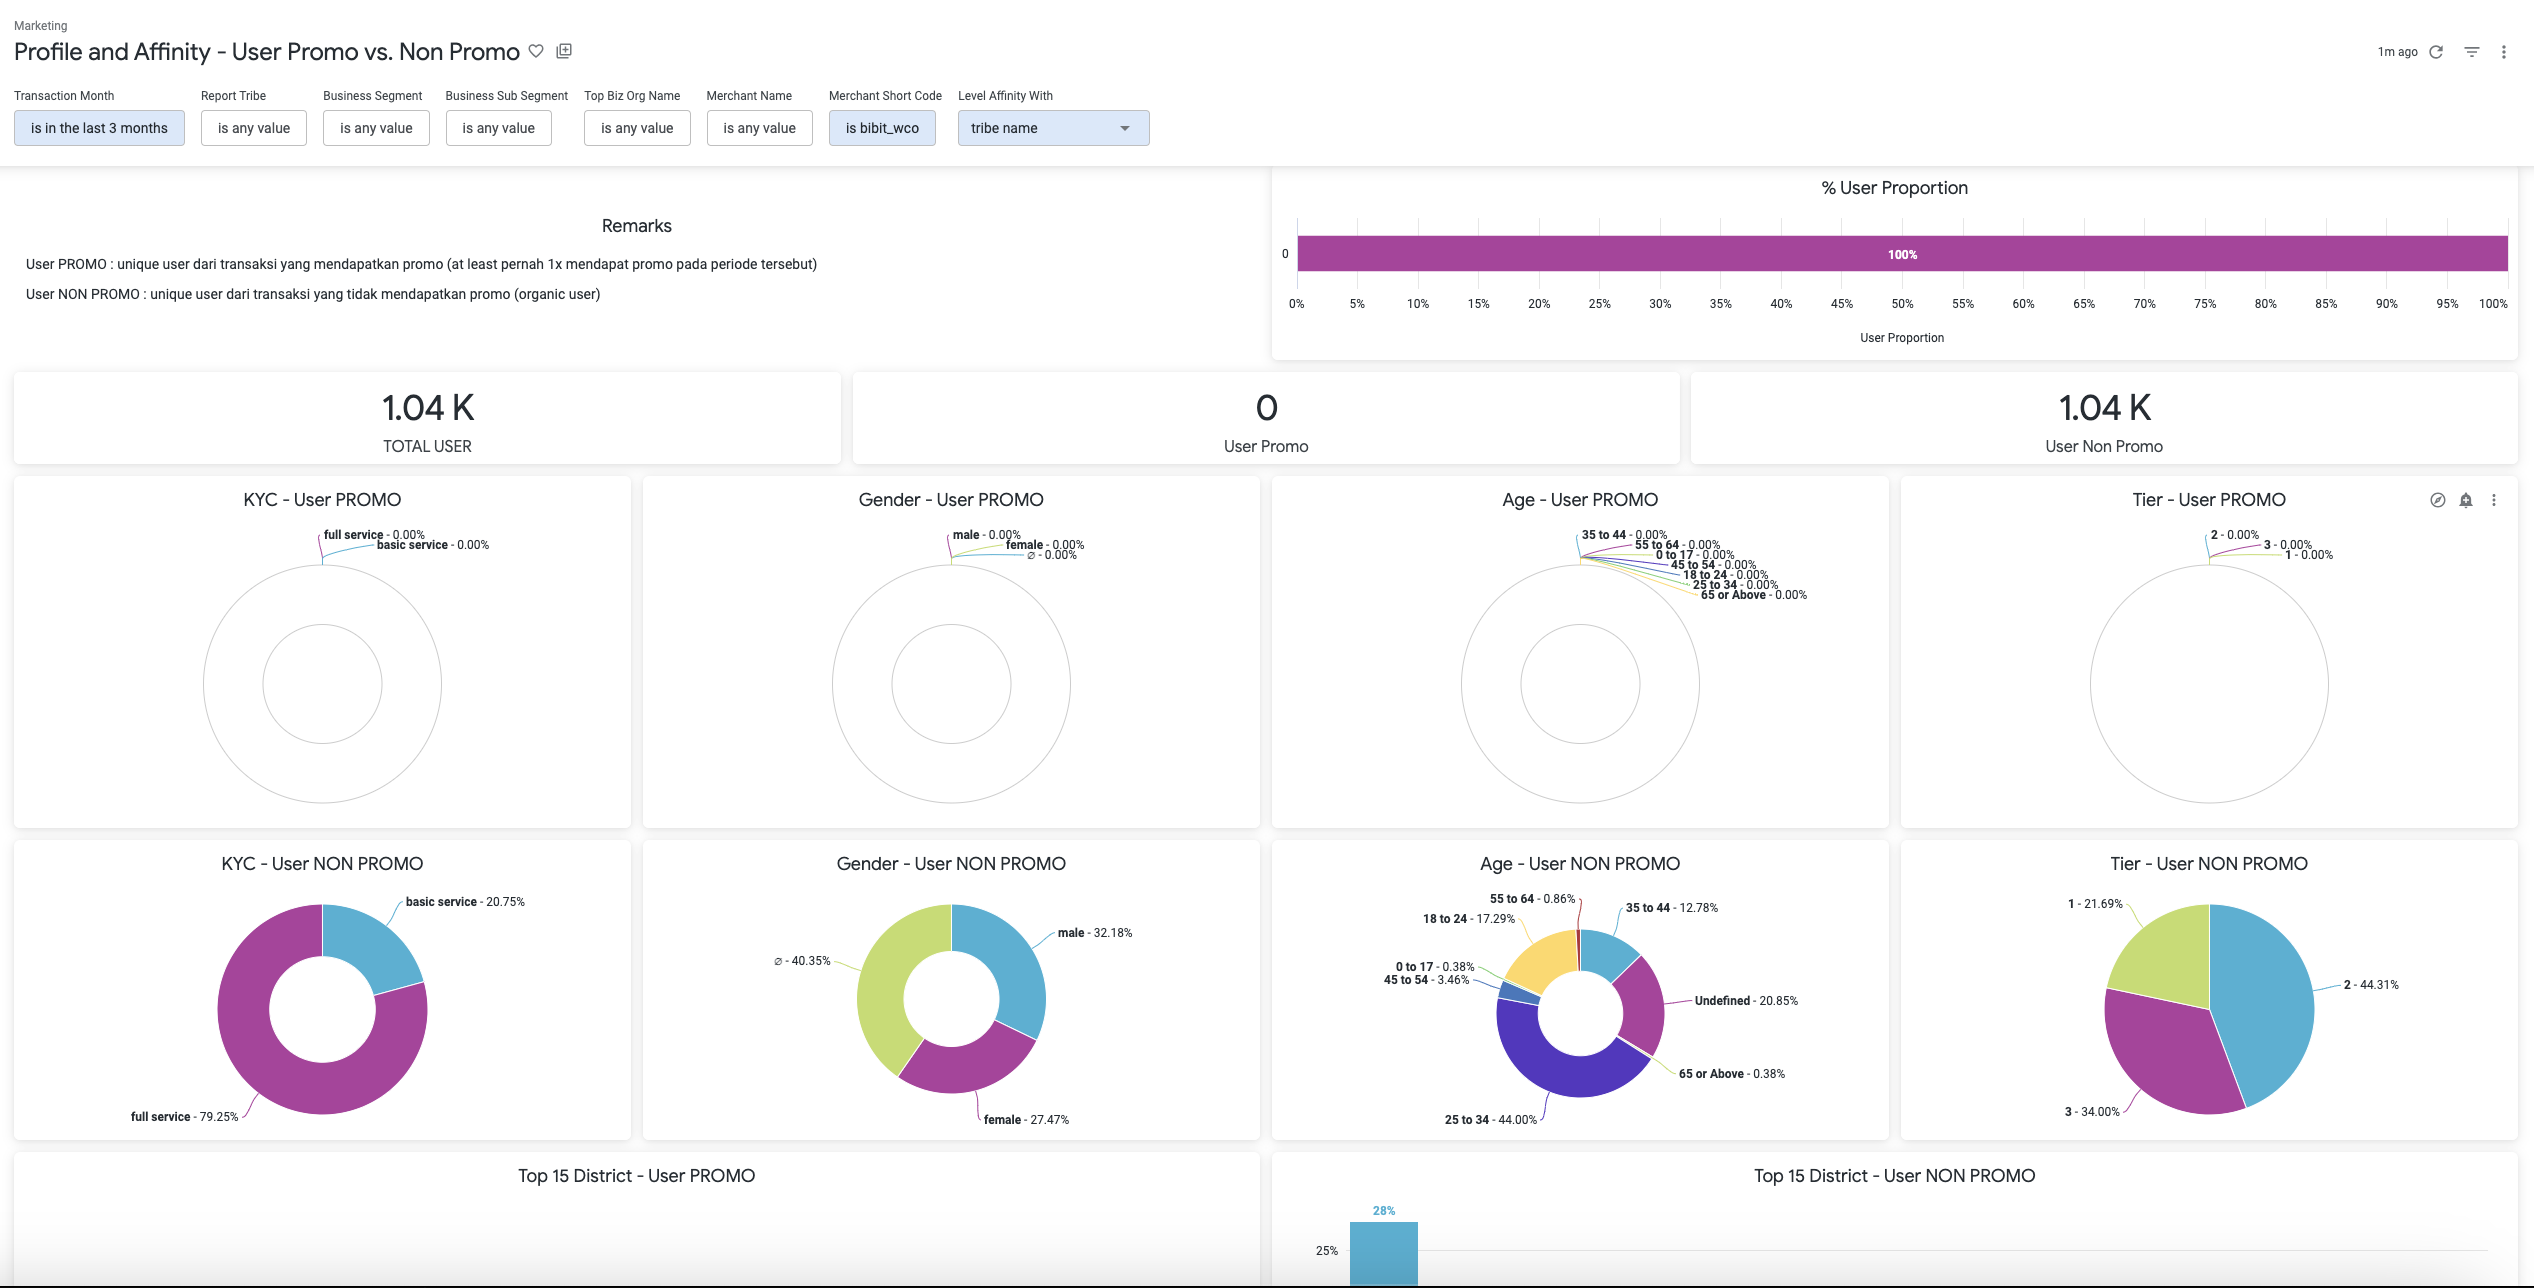
Task: Open dashboard actions three-dot menu
Action: point(2504,52)
